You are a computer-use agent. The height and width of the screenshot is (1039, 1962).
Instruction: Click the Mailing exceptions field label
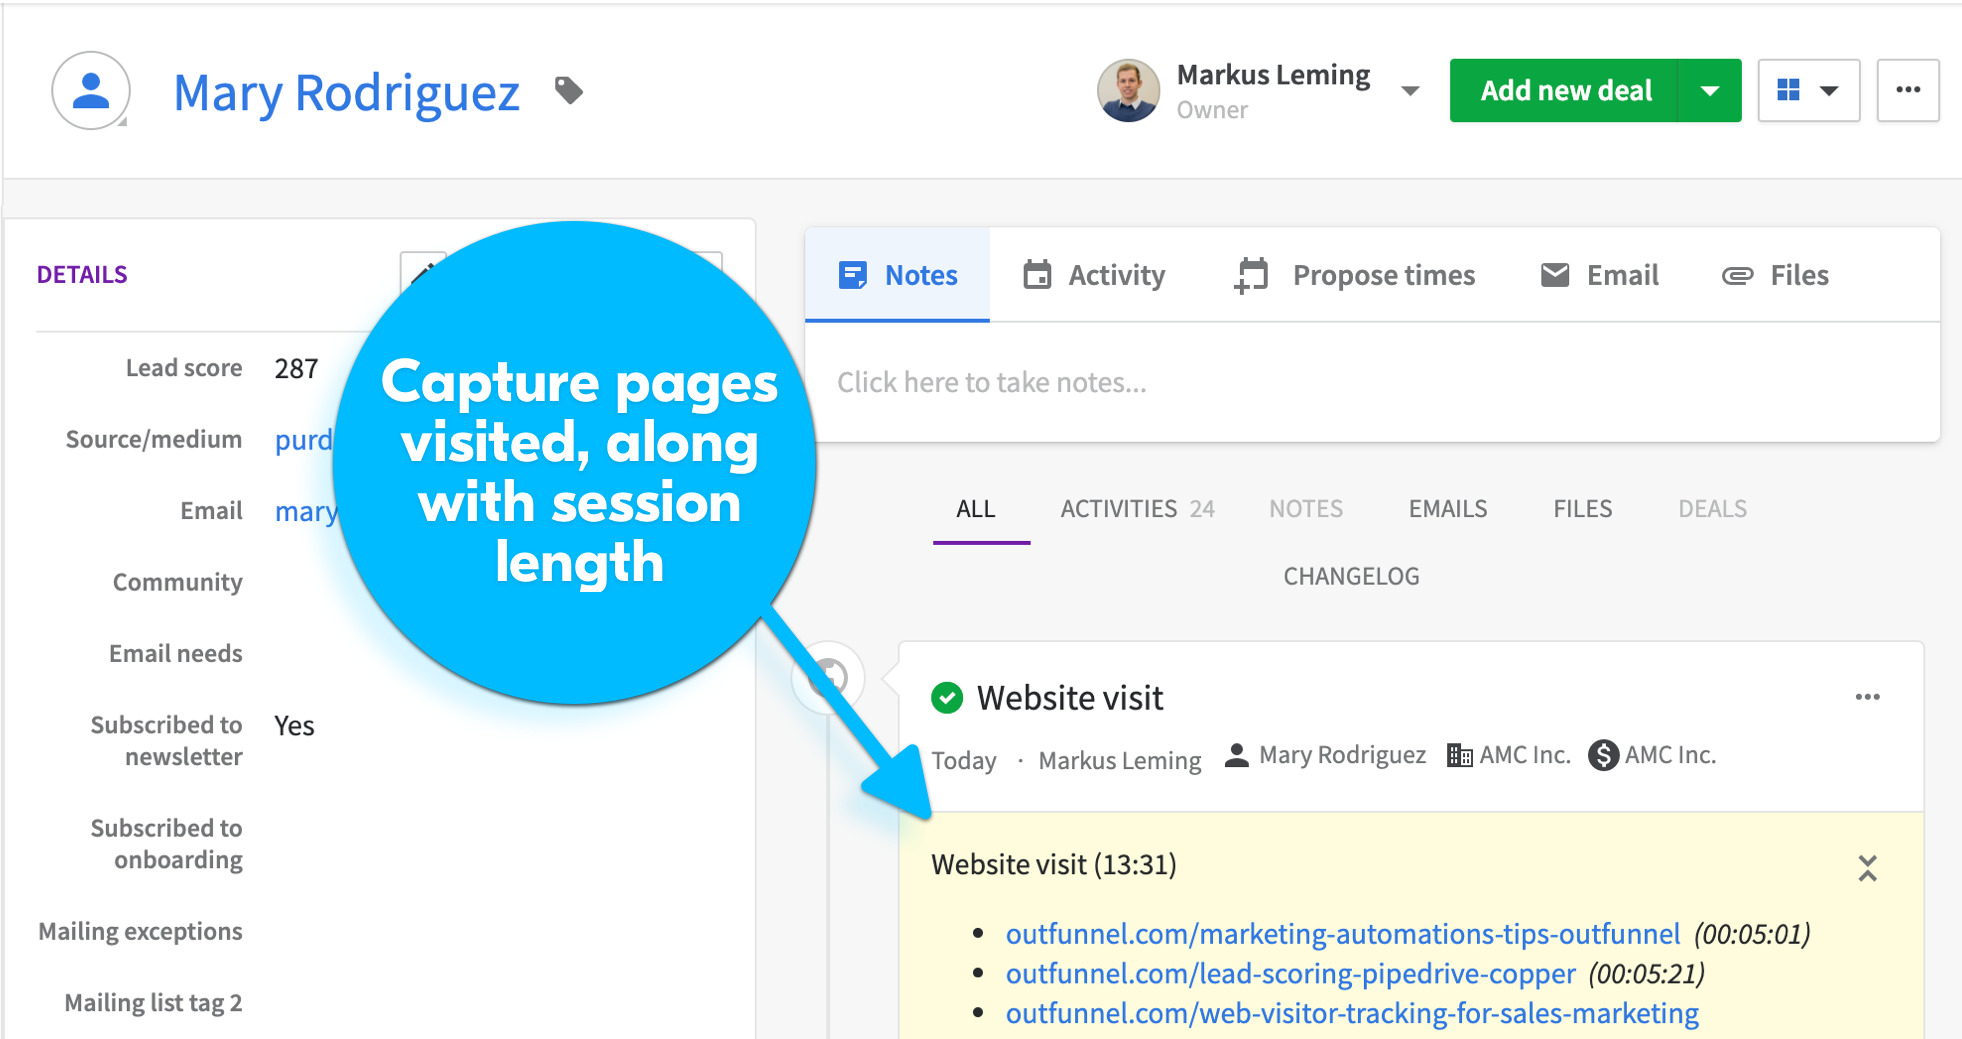coord(140,932)
